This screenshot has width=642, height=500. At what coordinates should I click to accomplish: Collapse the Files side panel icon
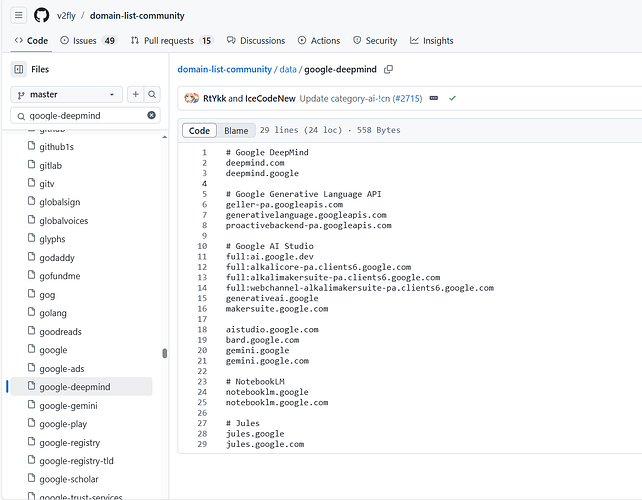click(x=19, y=69)
